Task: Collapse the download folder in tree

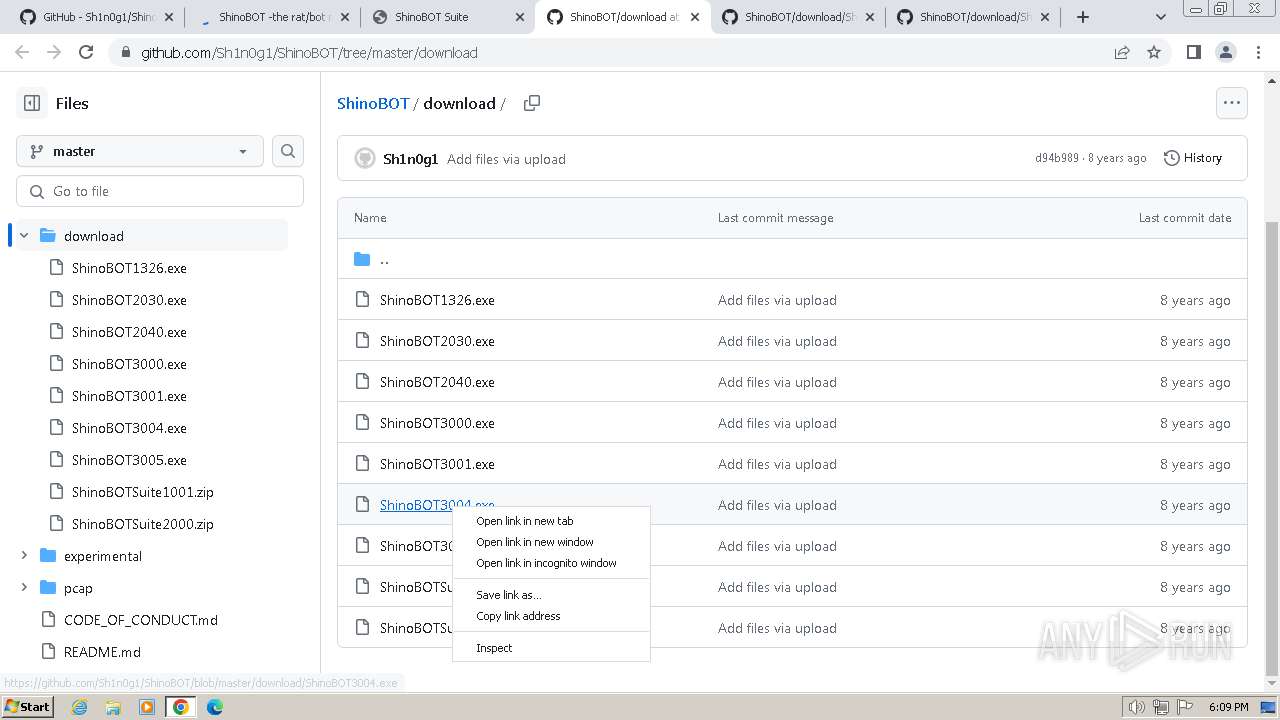Action: [24, 236]
